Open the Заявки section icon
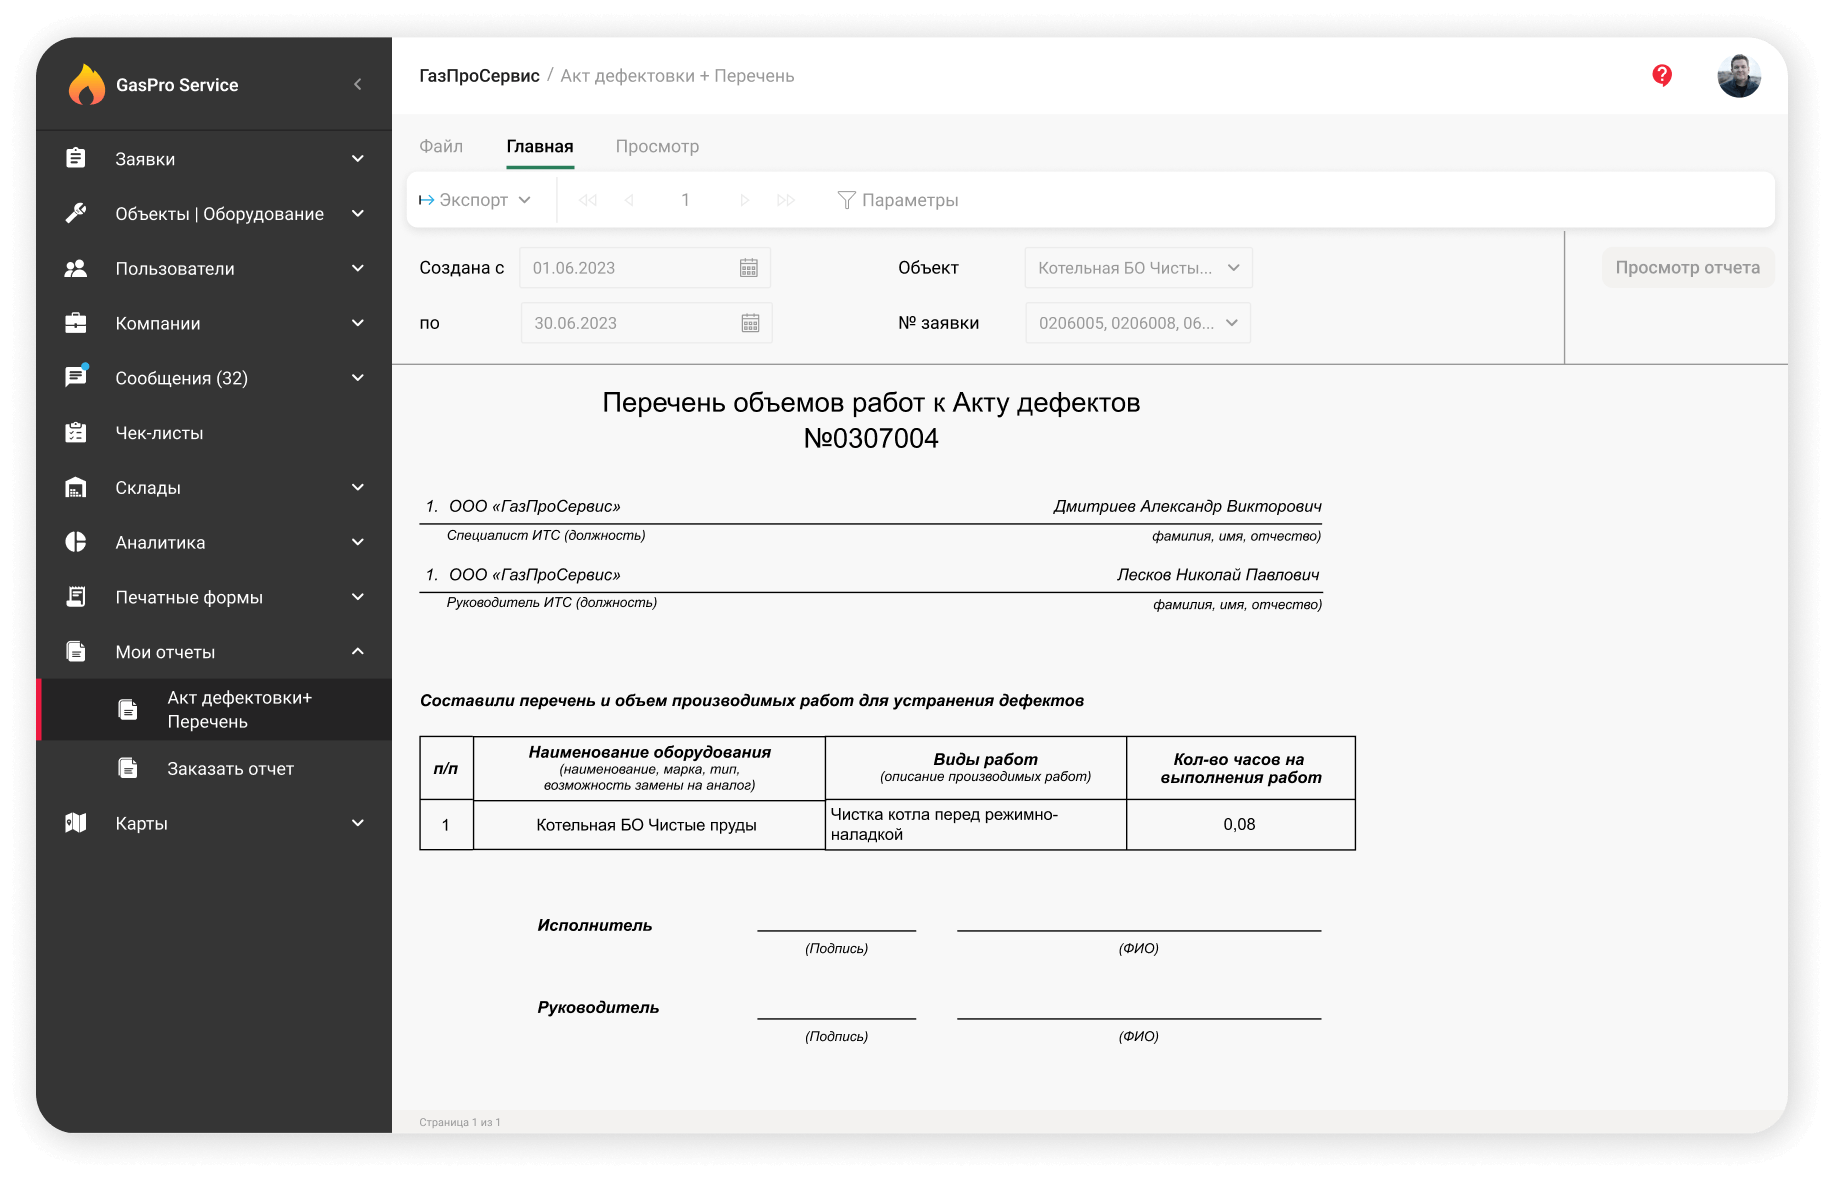Viewport: 1832px width, 1177px height. tap(75, 158)
